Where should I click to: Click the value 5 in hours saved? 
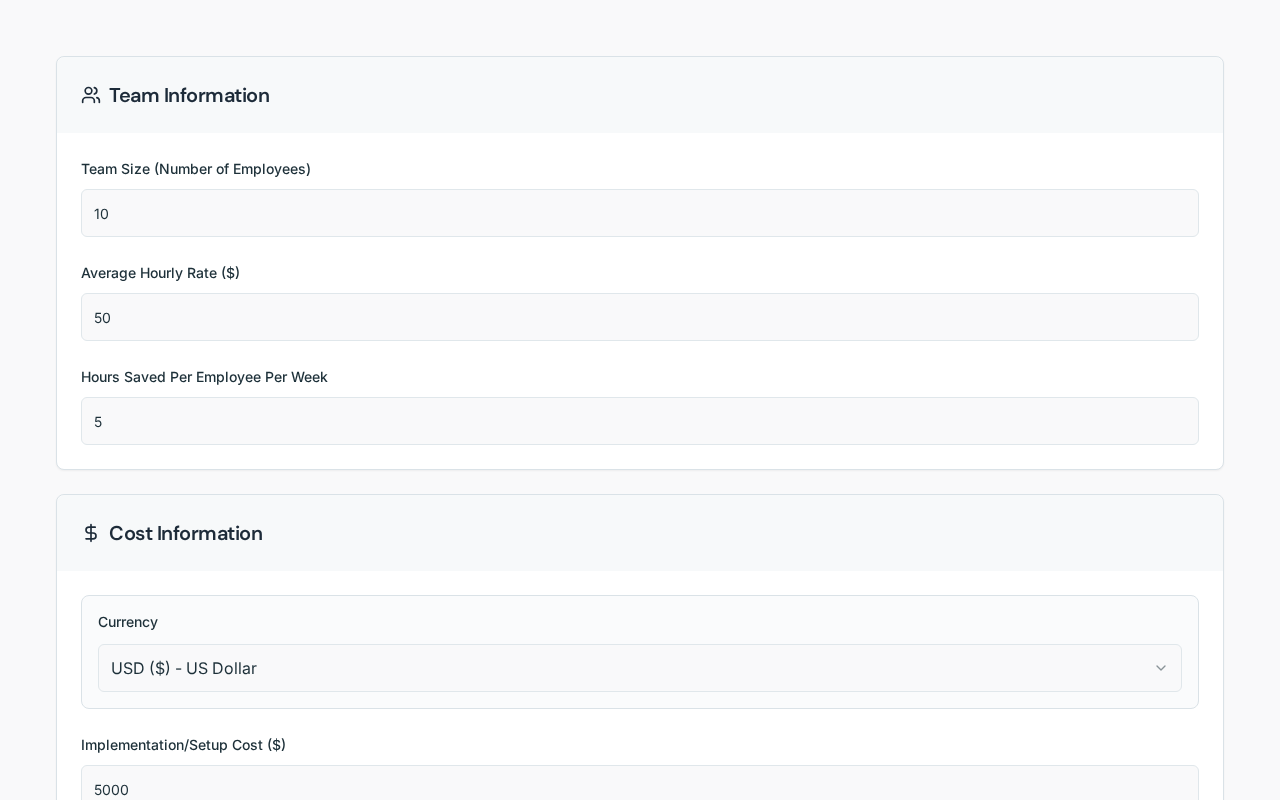pos(98,422)
